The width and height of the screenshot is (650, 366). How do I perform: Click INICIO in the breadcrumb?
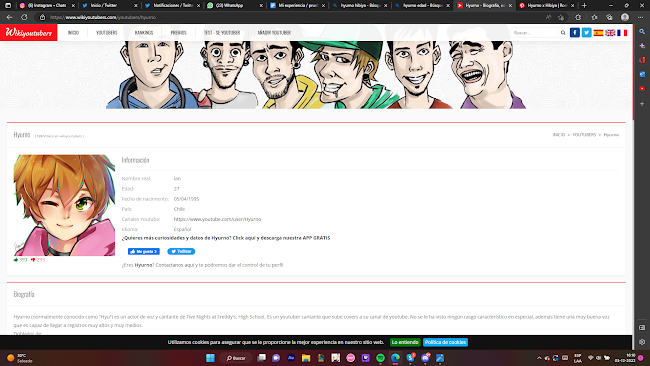point(558,135)
